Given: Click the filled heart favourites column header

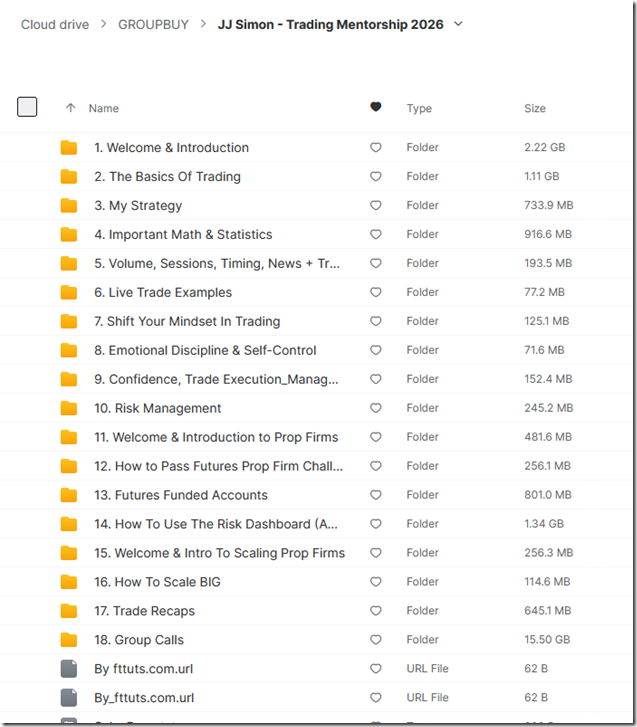Looking at the screenshot, I should point(376,107).
